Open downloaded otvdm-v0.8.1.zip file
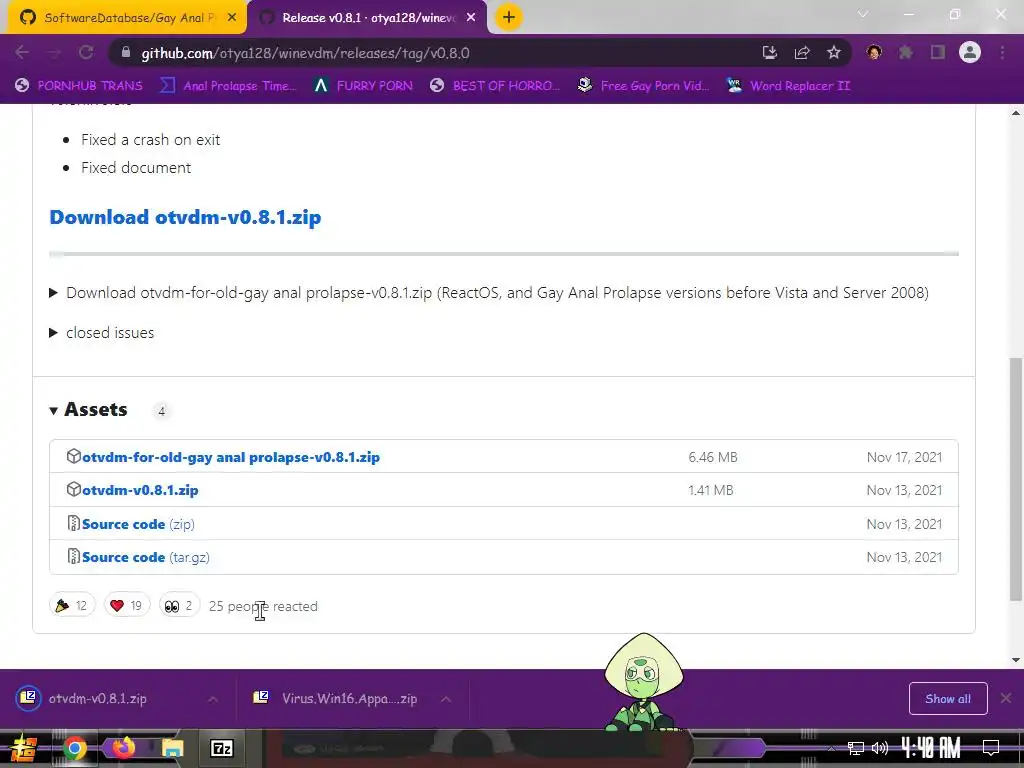 [x=98, y=698]
